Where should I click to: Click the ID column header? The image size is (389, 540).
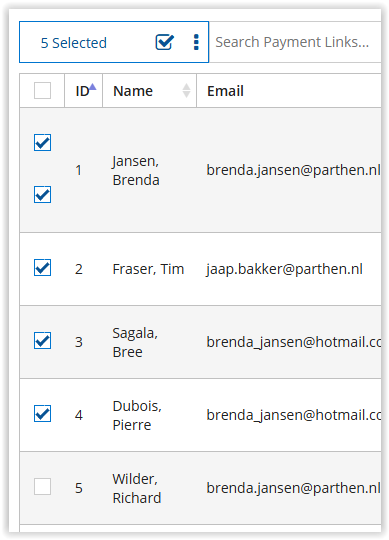(x=82, y=92)
